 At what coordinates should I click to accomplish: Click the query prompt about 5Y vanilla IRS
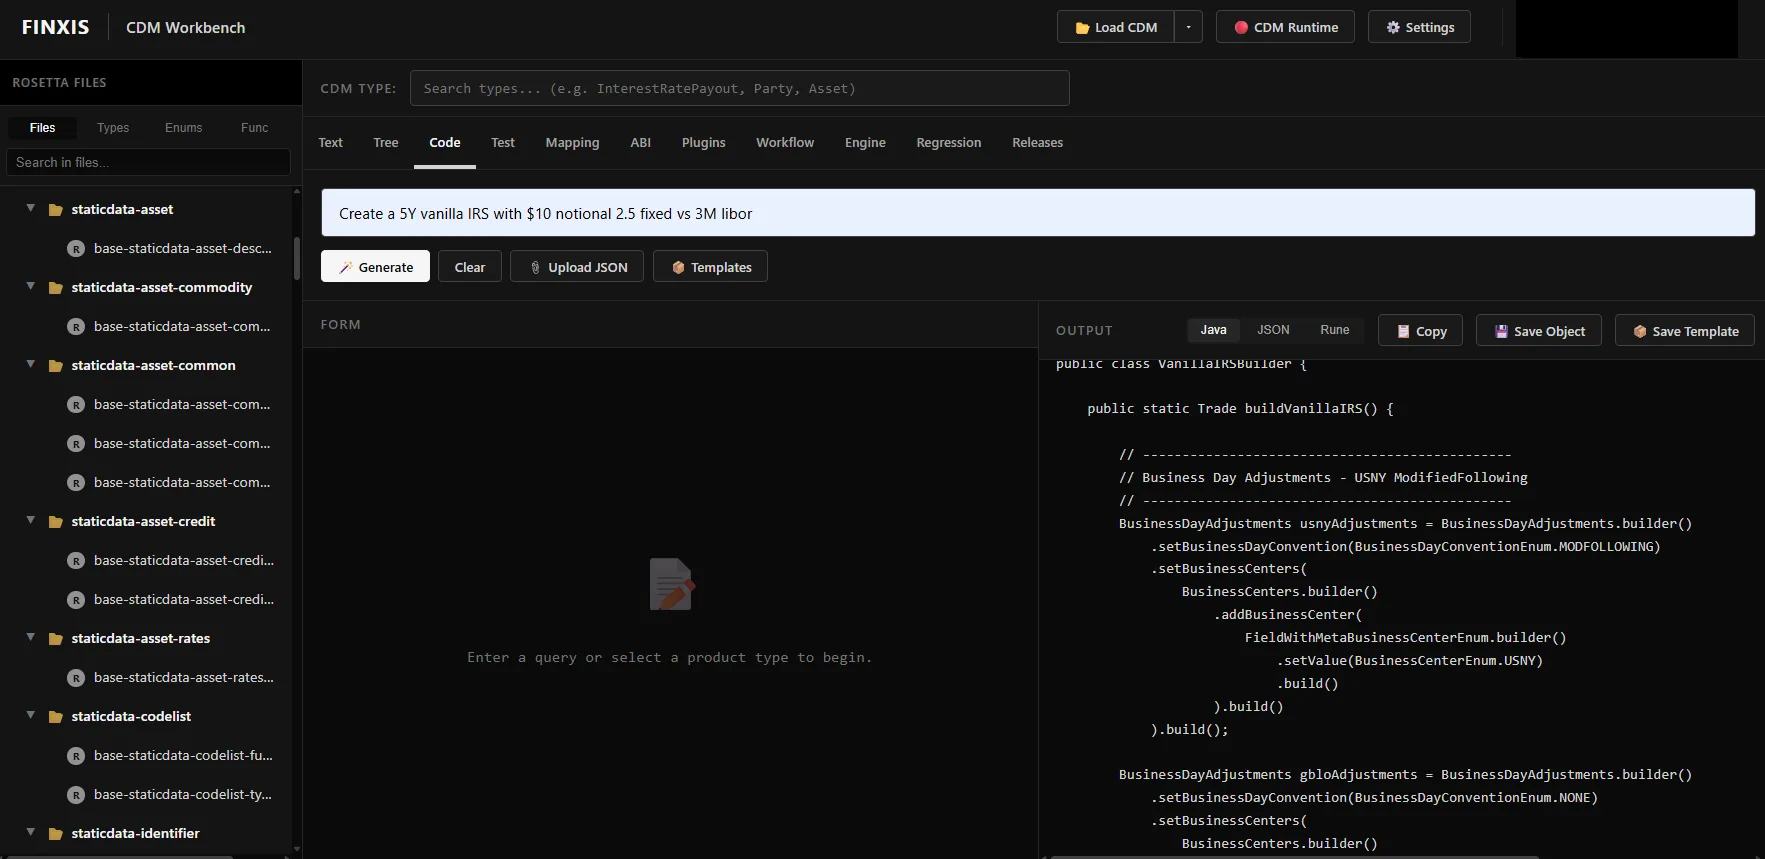[1038, 213]
